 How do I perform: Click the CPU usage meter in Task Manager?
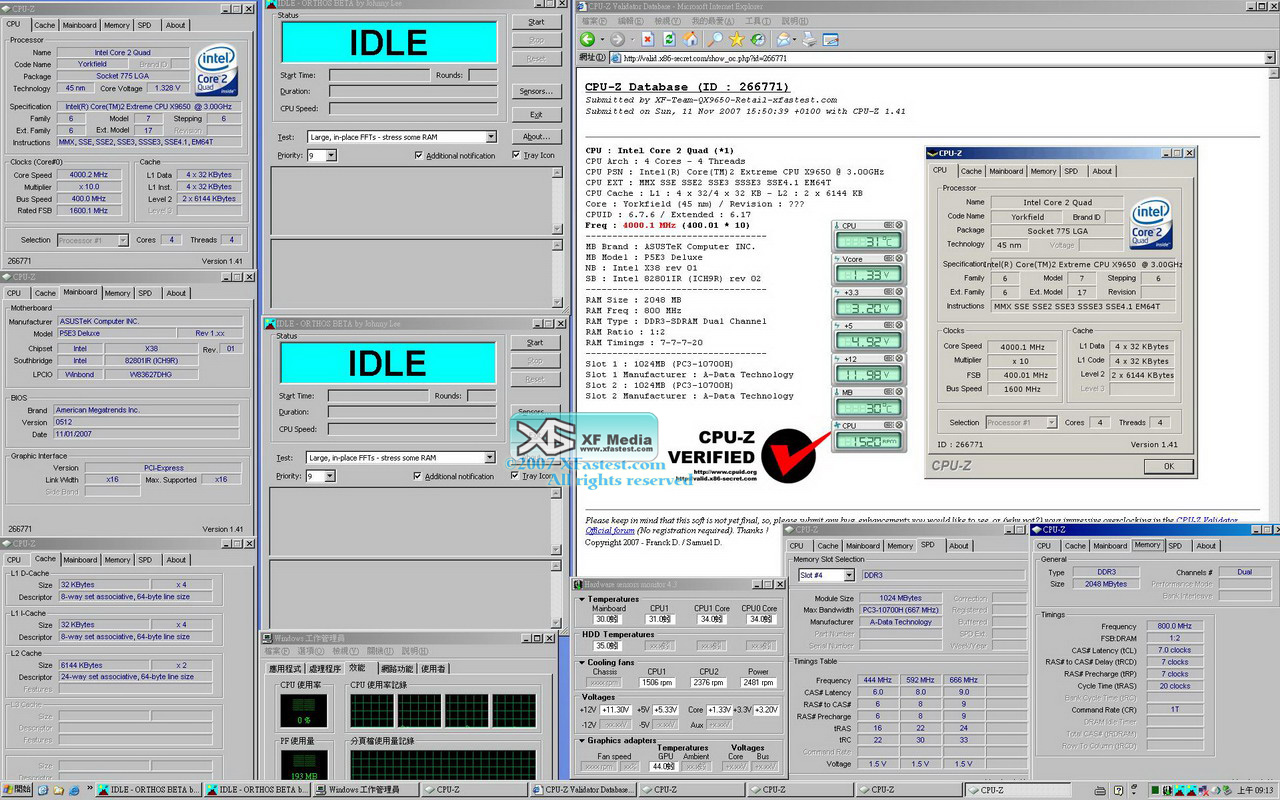point(303,711)
